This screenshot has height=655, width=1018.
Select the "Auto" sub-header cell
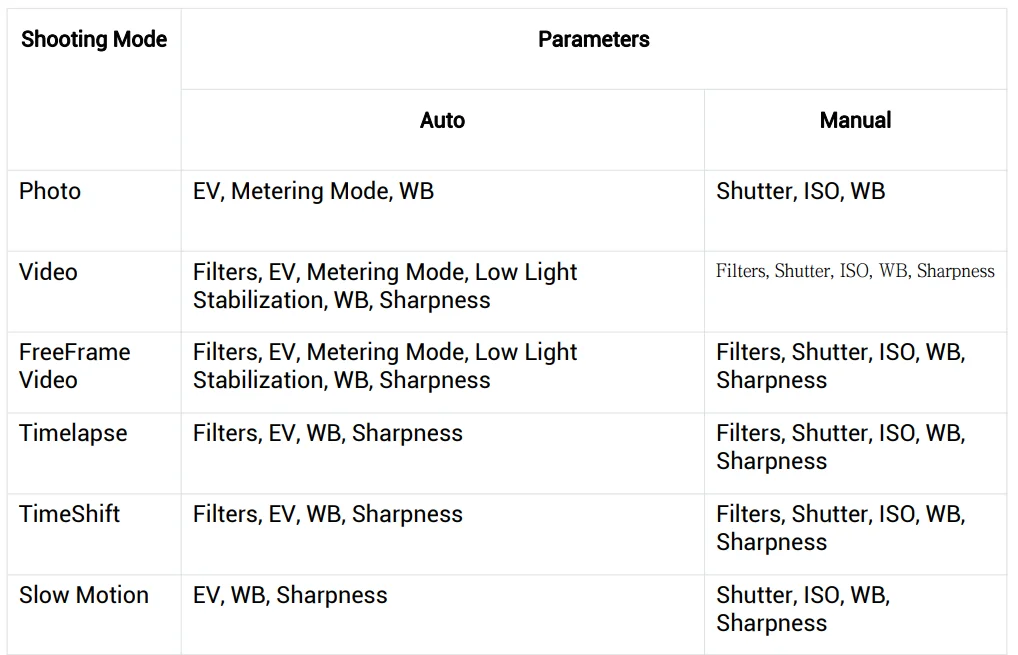442,121
